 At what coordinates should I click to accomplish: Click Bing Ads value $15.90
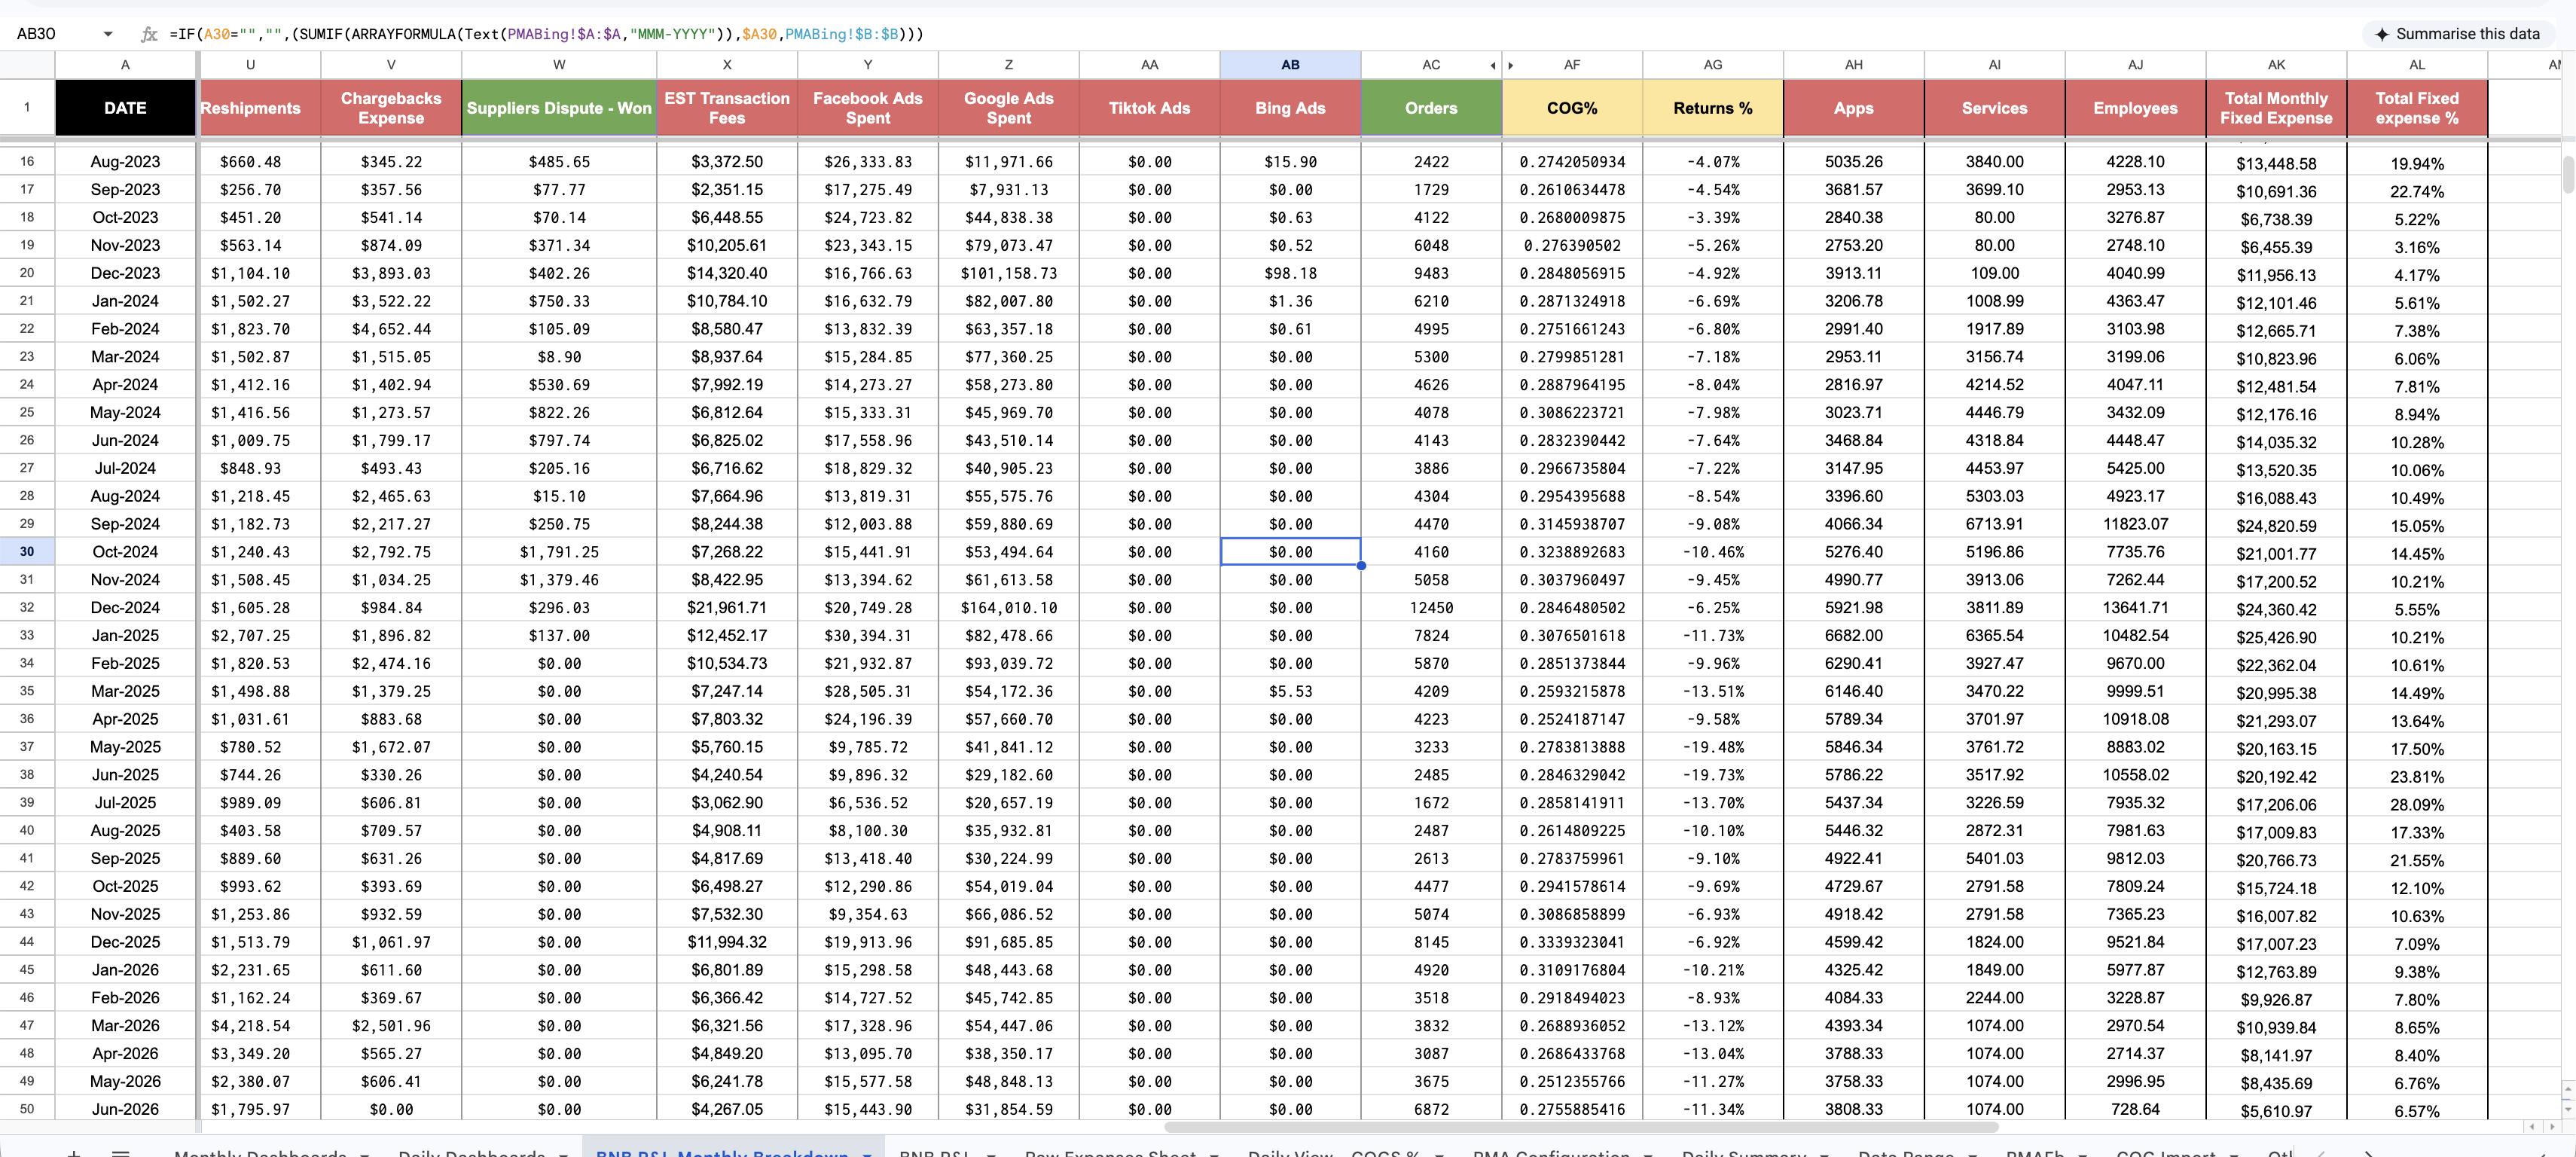pyautogui.click(x=1290, y=162)
